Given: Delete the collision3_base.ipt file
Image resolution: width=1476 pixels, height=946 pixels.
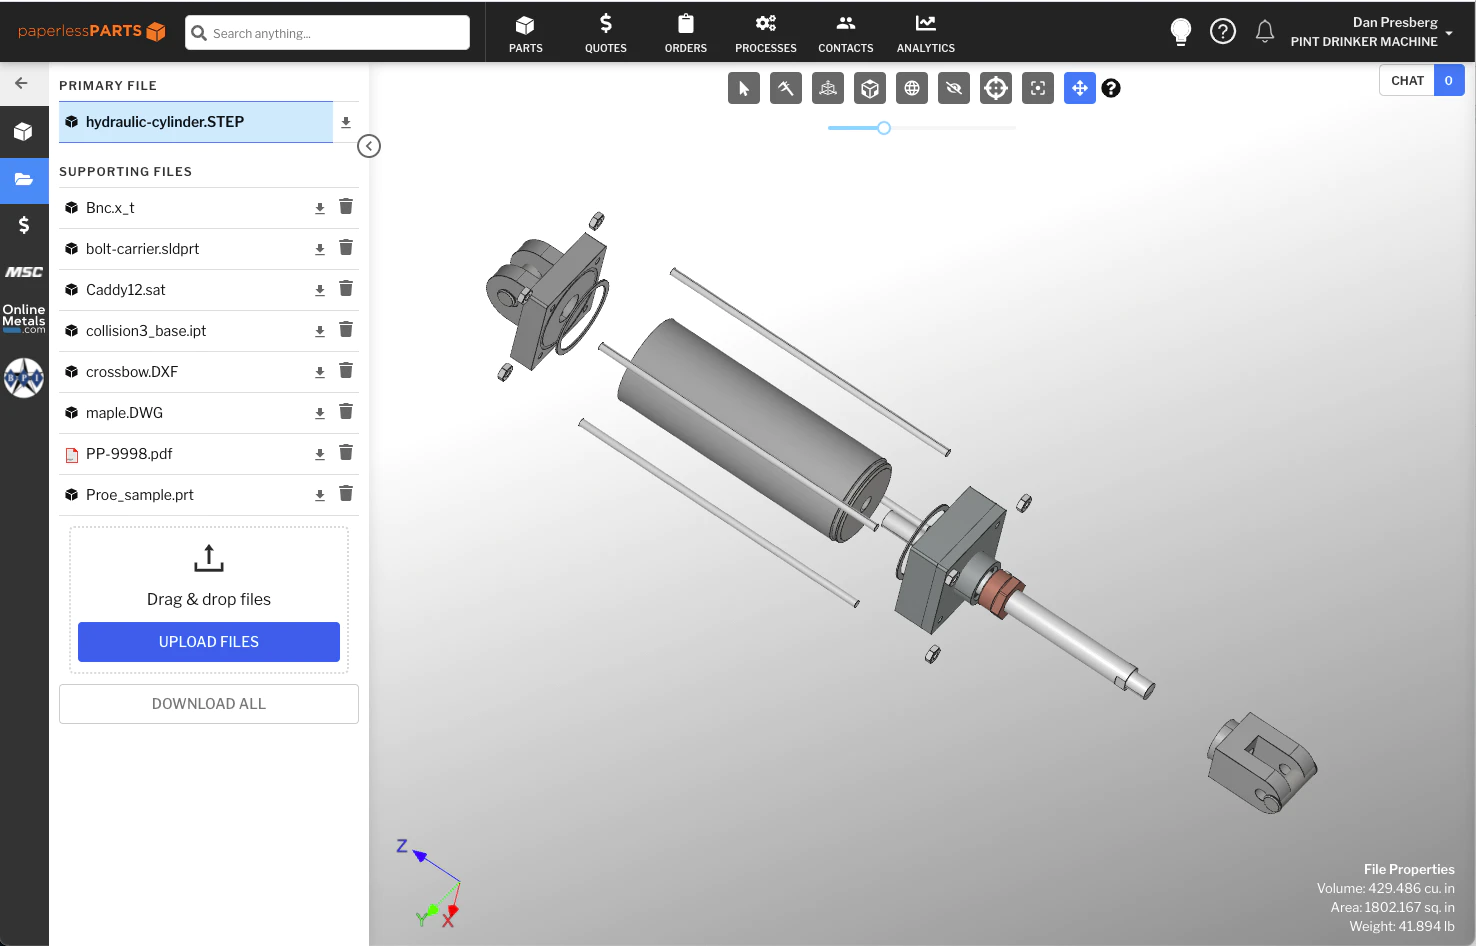Looking at the screenshot, I should [x=346, y=329].
